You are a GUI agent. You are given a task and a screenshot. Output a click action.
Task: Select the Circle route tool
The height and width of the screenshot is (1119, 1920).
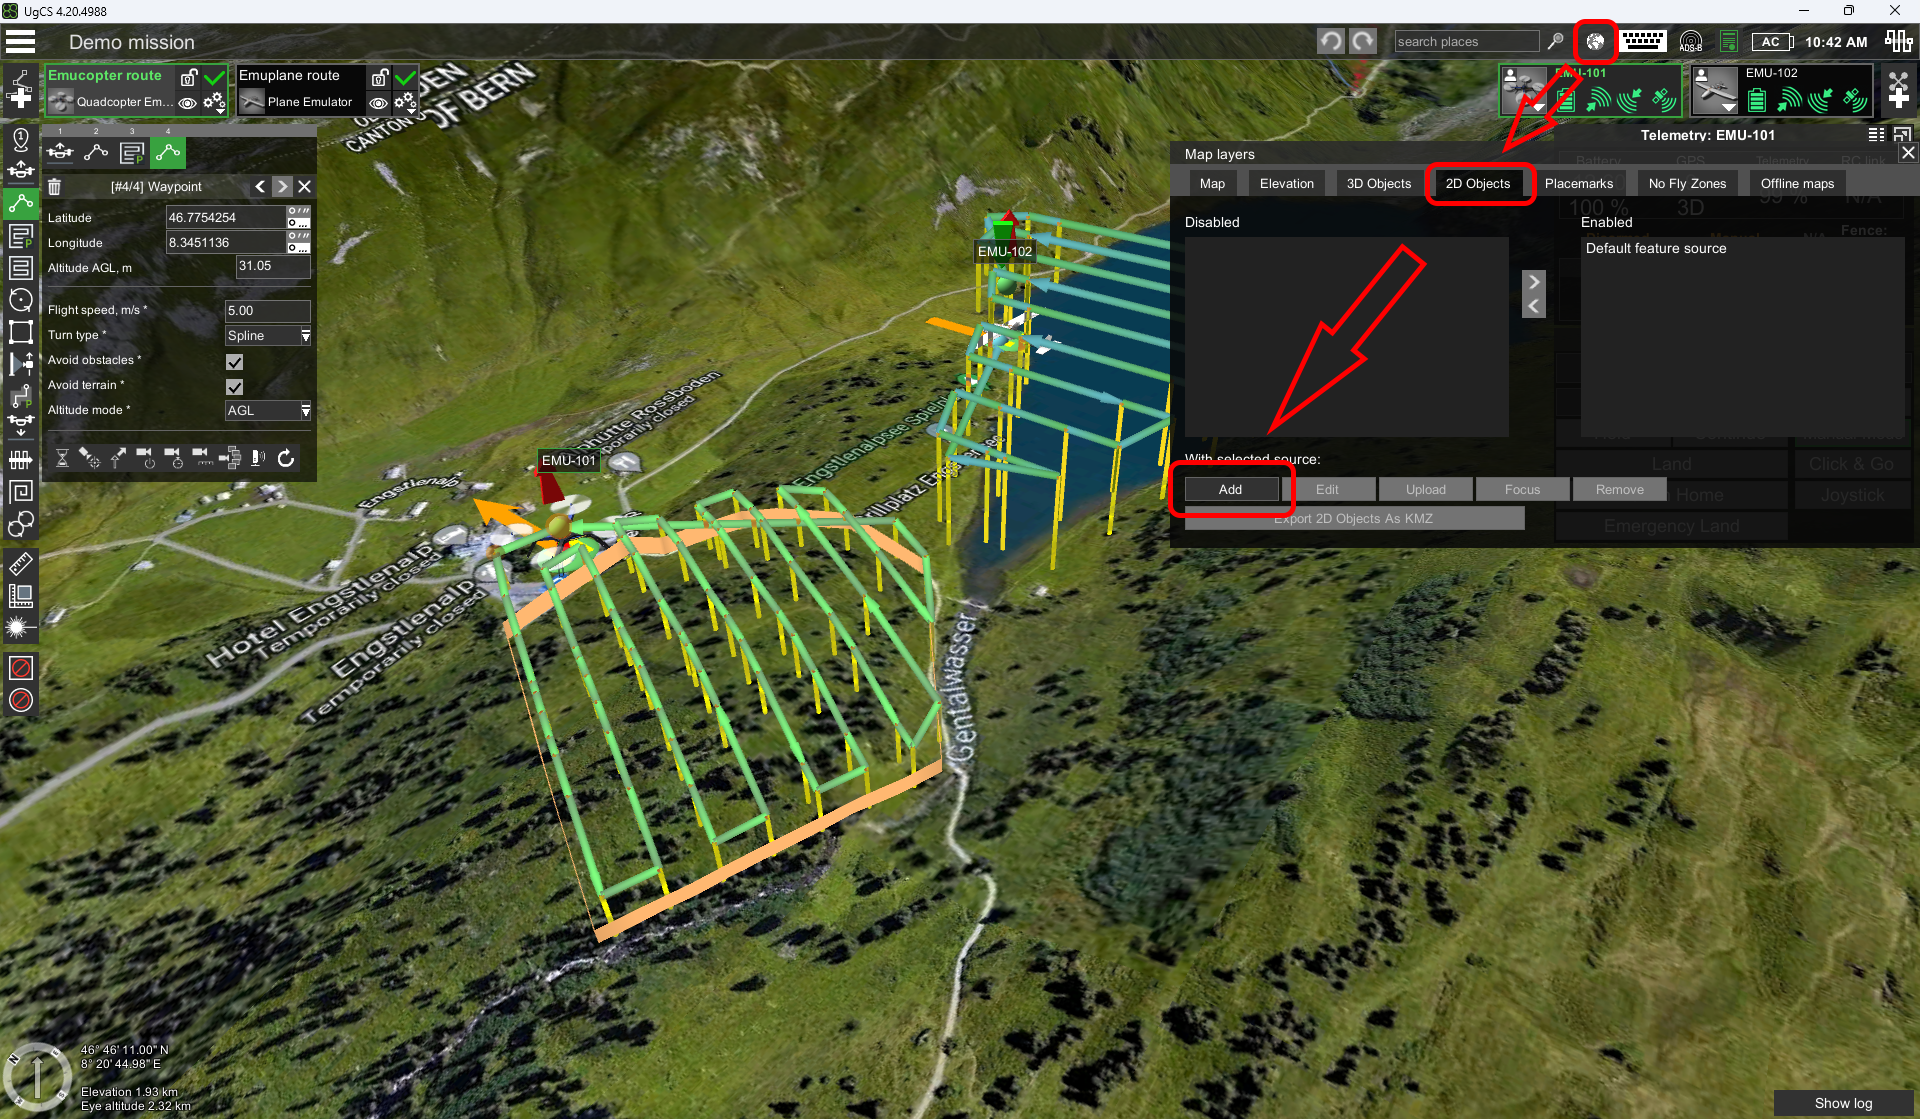click(x=20, y=300)
